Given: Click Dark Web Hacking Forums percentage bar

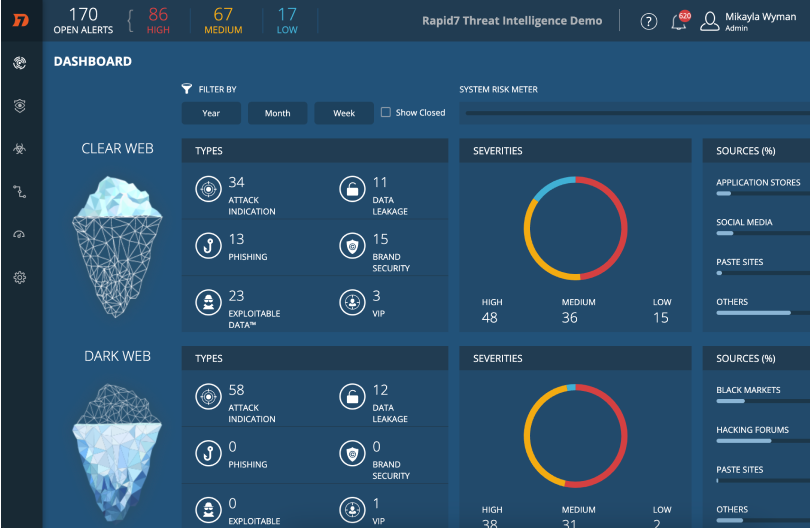Looking at the screenshot, I should click(763, 441).
